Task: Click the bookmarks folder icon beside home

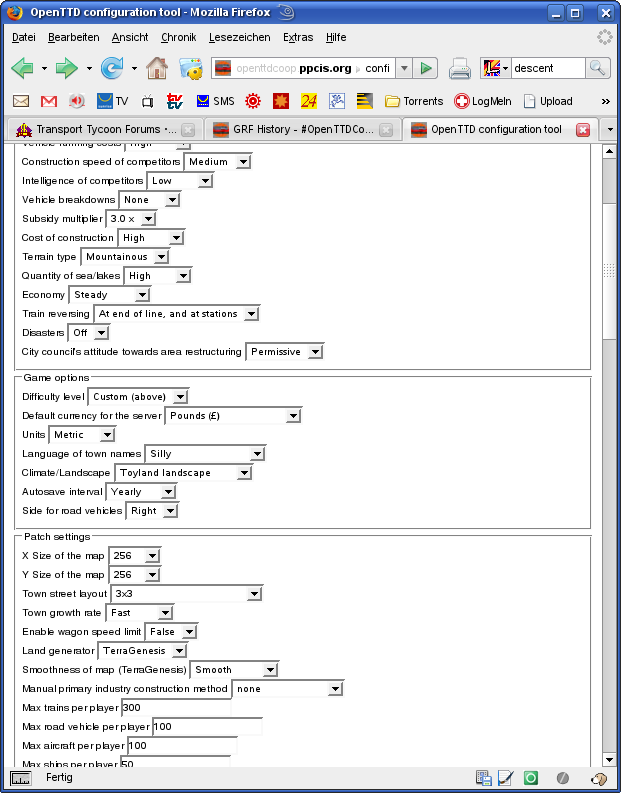Action: (x=191, y=68)
